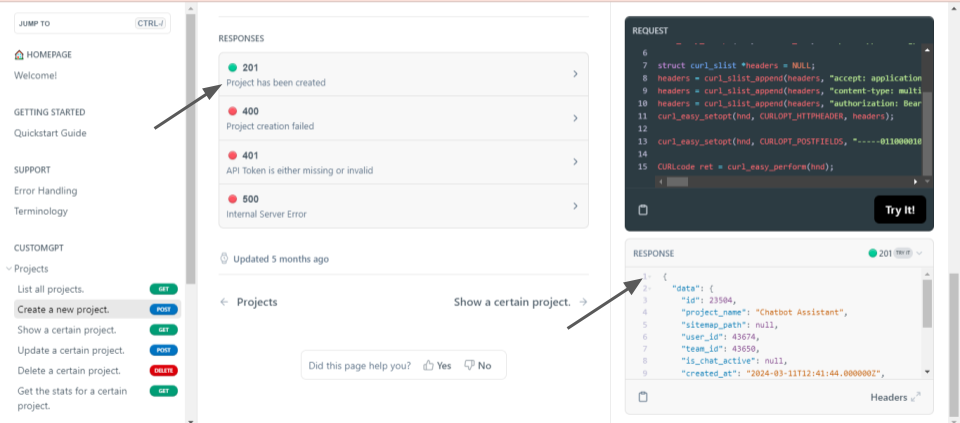Click the GET badge of List all projects

pyautogui.click(x=163, y=289)
